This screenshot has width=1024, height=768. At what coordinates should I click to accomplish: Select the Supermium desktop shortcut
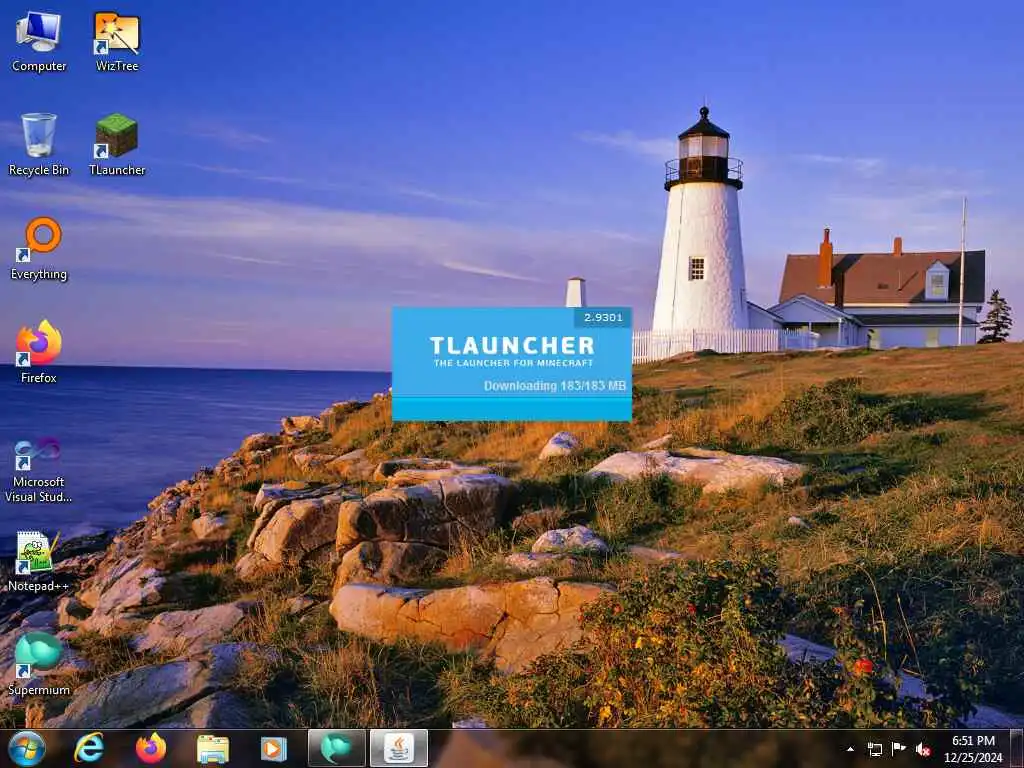[39, 664]
